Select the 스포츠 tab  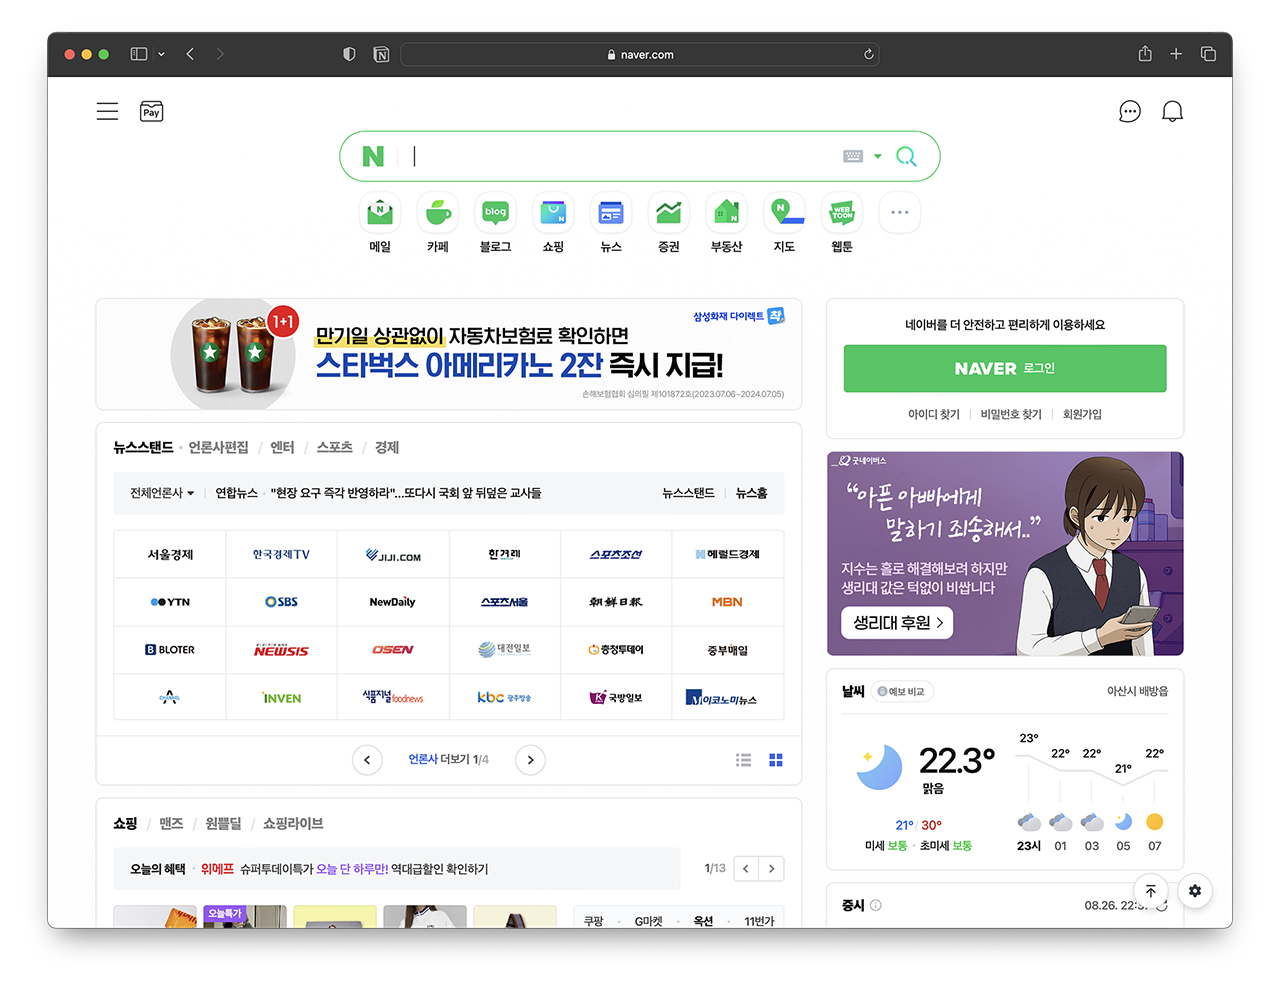click(x=335, y=447)
